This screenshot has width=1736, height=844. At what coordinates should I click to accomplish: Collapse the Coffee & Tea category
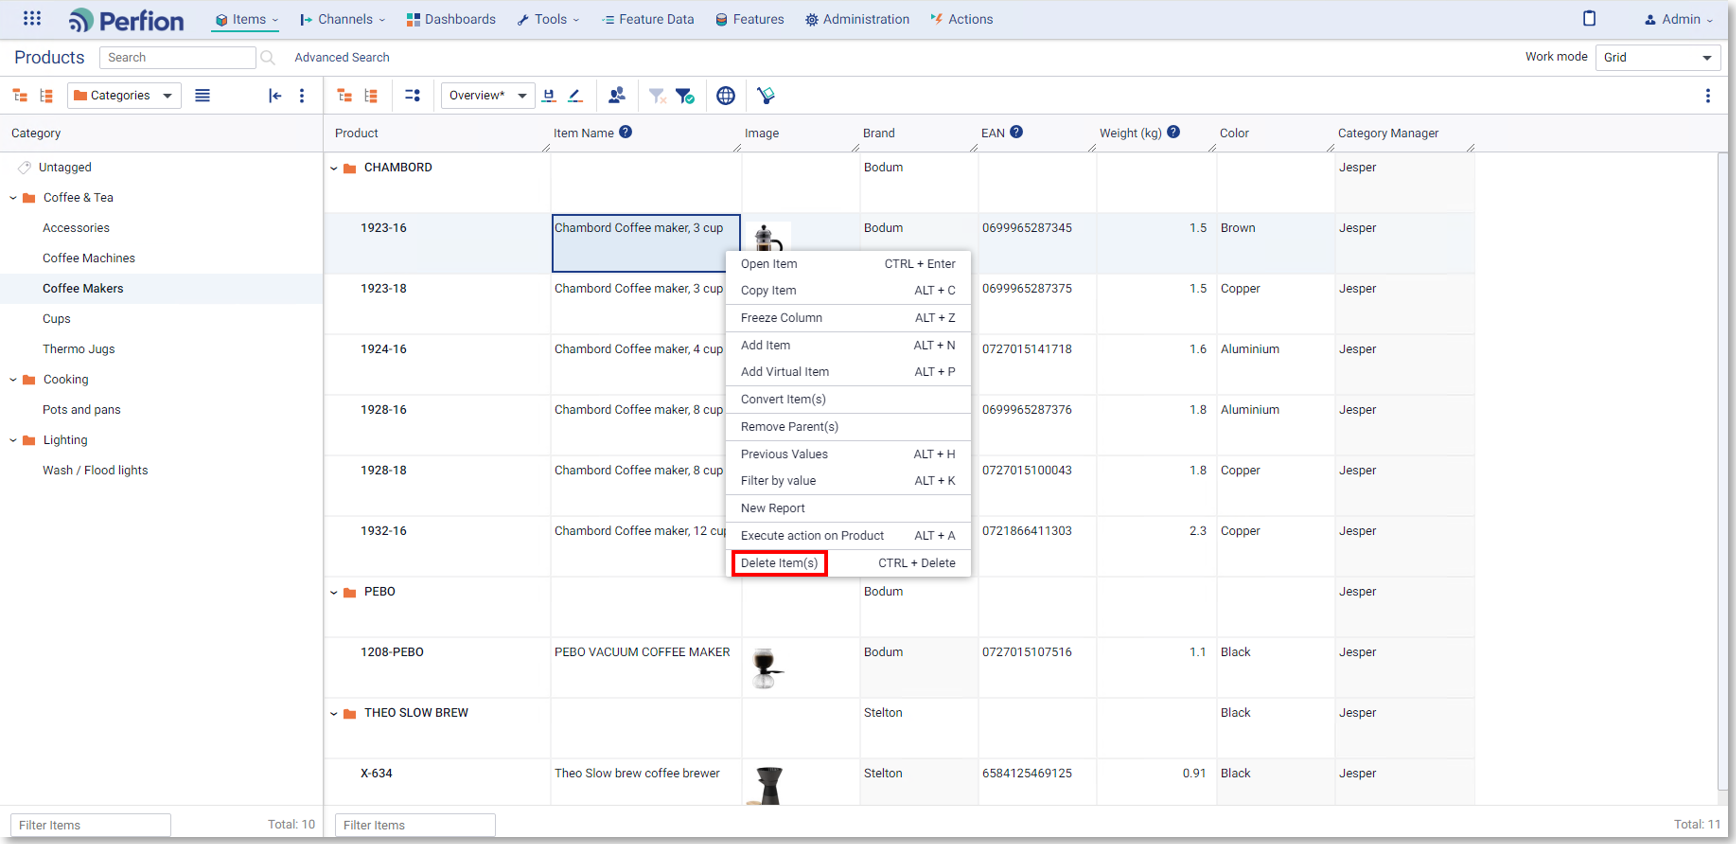[x=13, y=198]
